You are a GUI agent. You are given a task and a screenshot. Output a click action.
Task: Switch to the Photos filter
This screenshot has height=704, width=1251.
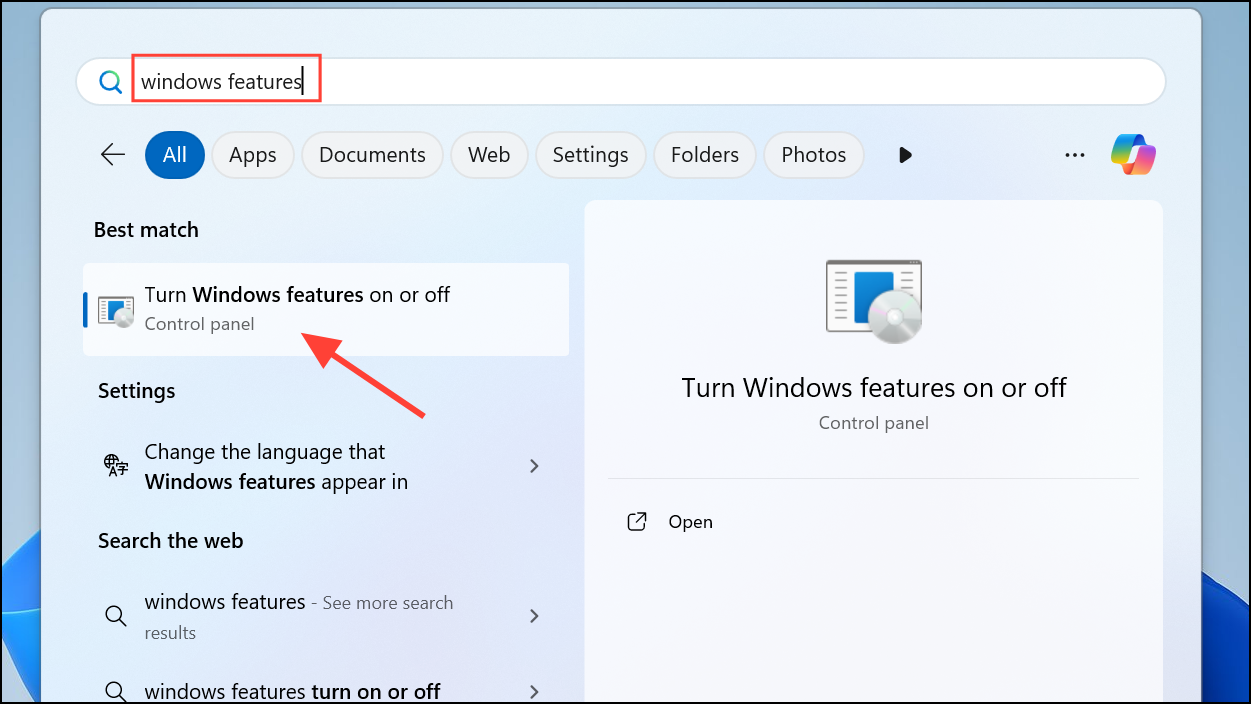tap(813, 155)
